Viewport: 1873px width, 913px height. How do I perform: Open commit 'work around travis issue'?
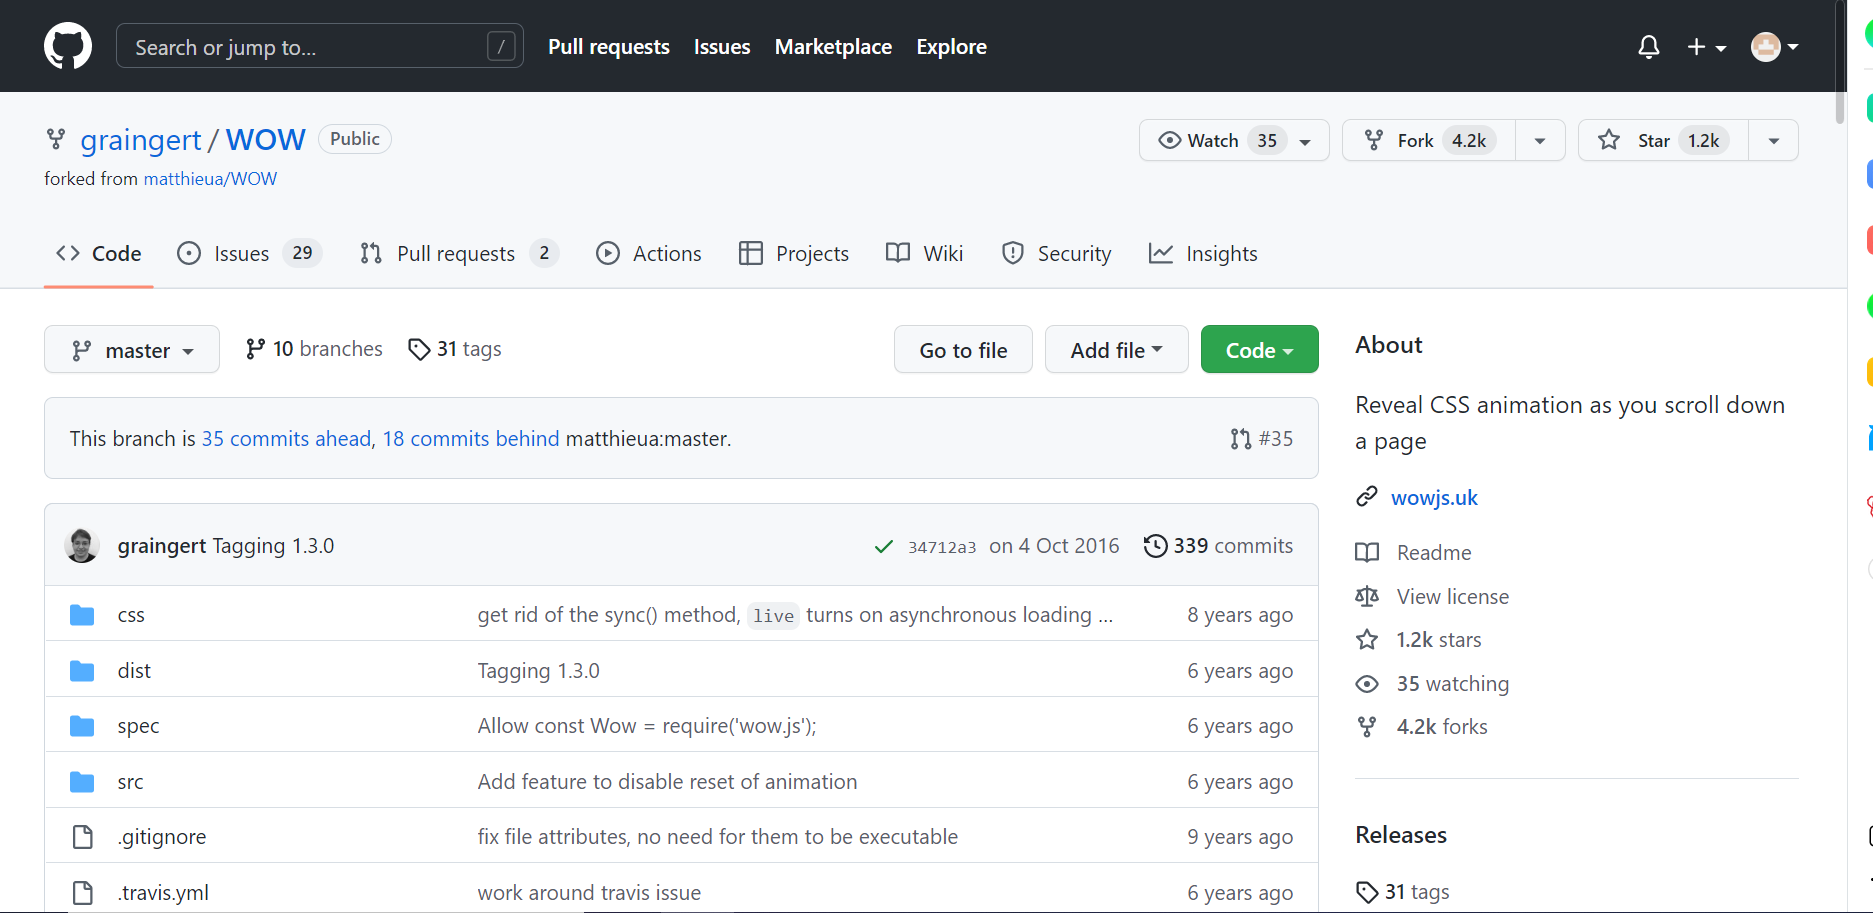point(589,893)
